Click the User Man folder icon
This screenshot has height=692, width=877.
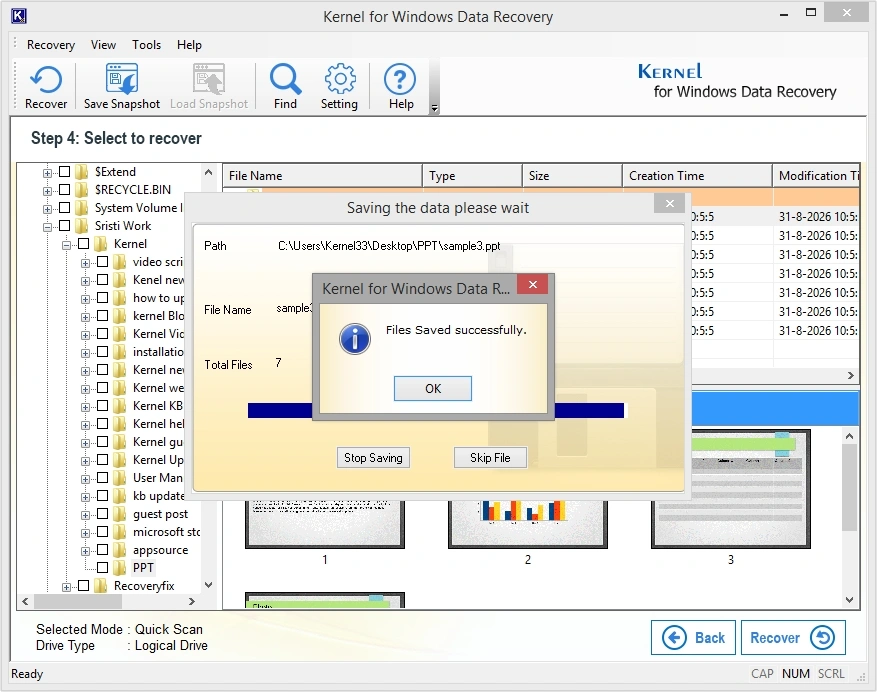119,478
